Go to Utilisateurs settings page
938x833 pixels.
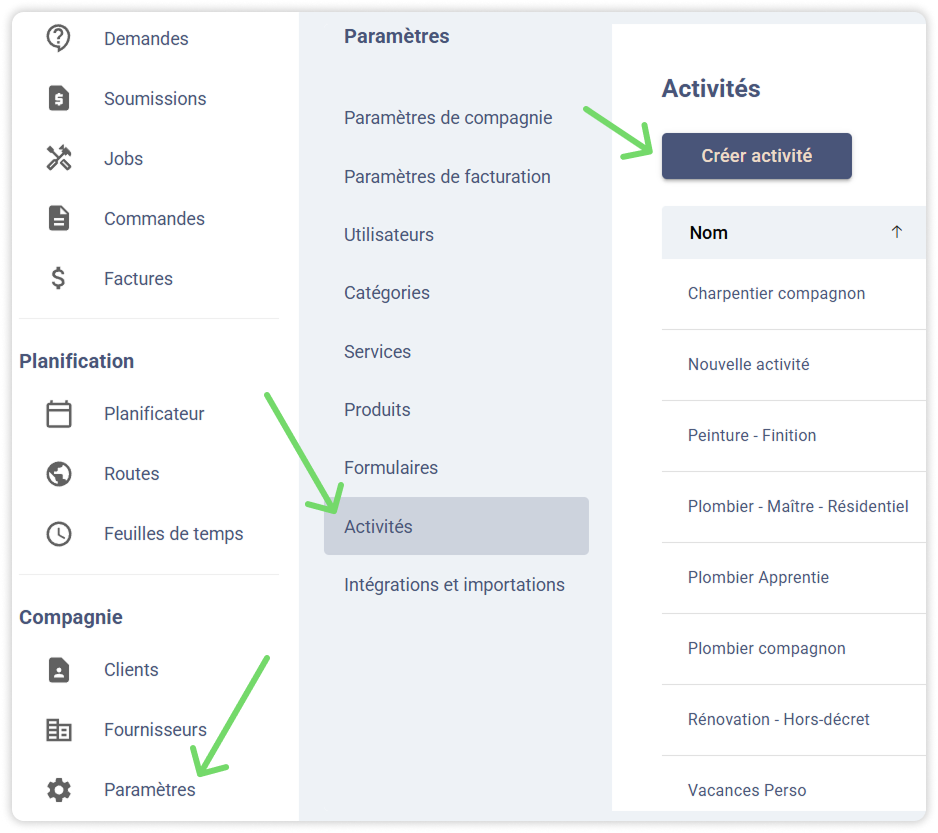389,235
